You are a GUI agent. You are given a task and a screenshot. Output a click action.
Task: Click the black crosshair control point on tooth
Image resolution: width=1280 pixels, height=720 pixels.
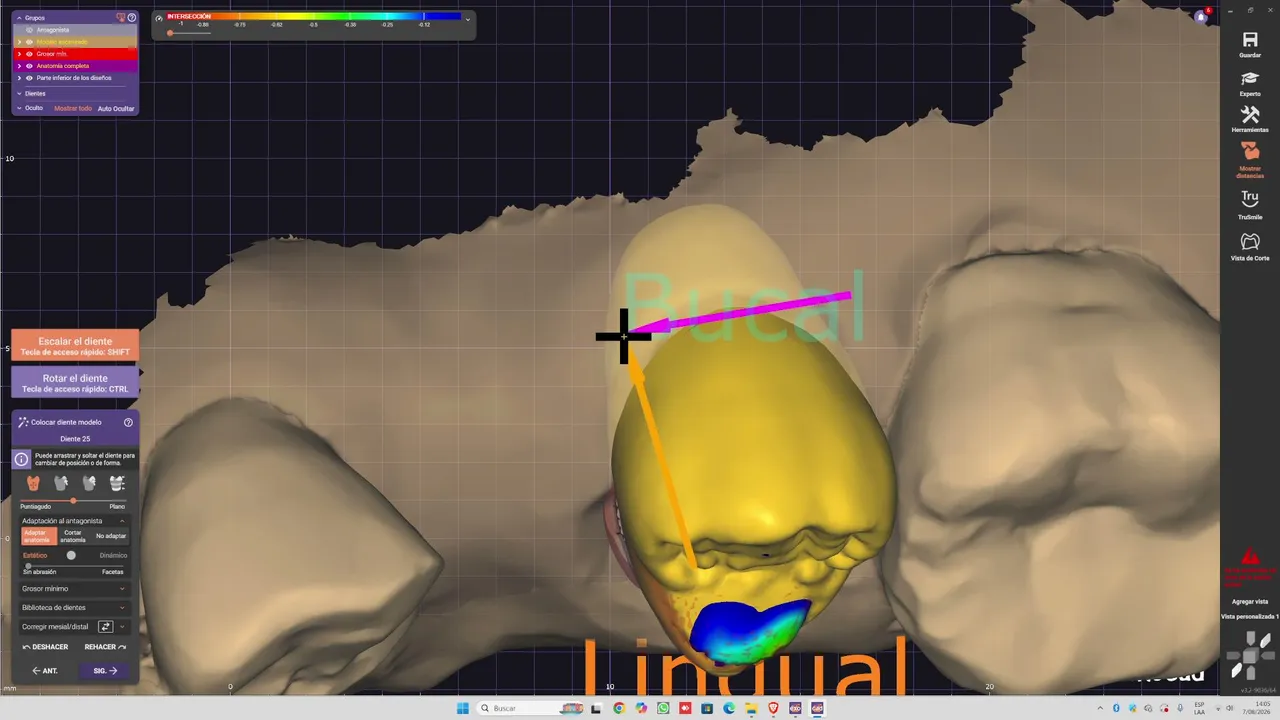[623, 336]
